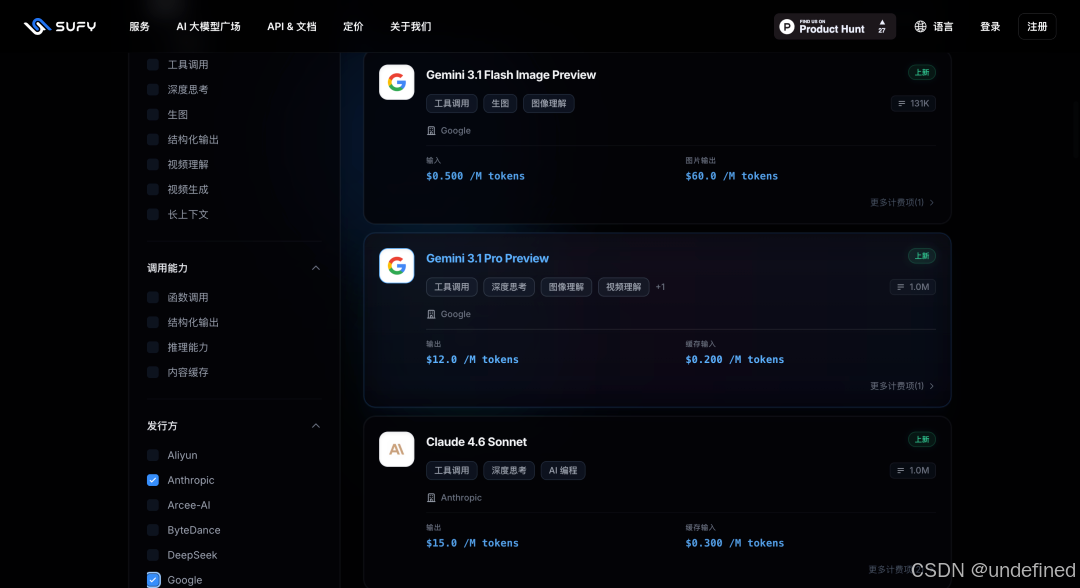This screenshot has height=588, width=1080.
Task: Expand 更多计费项 on Gemini 3.1 Flash Image
Action: pos(902,202)
